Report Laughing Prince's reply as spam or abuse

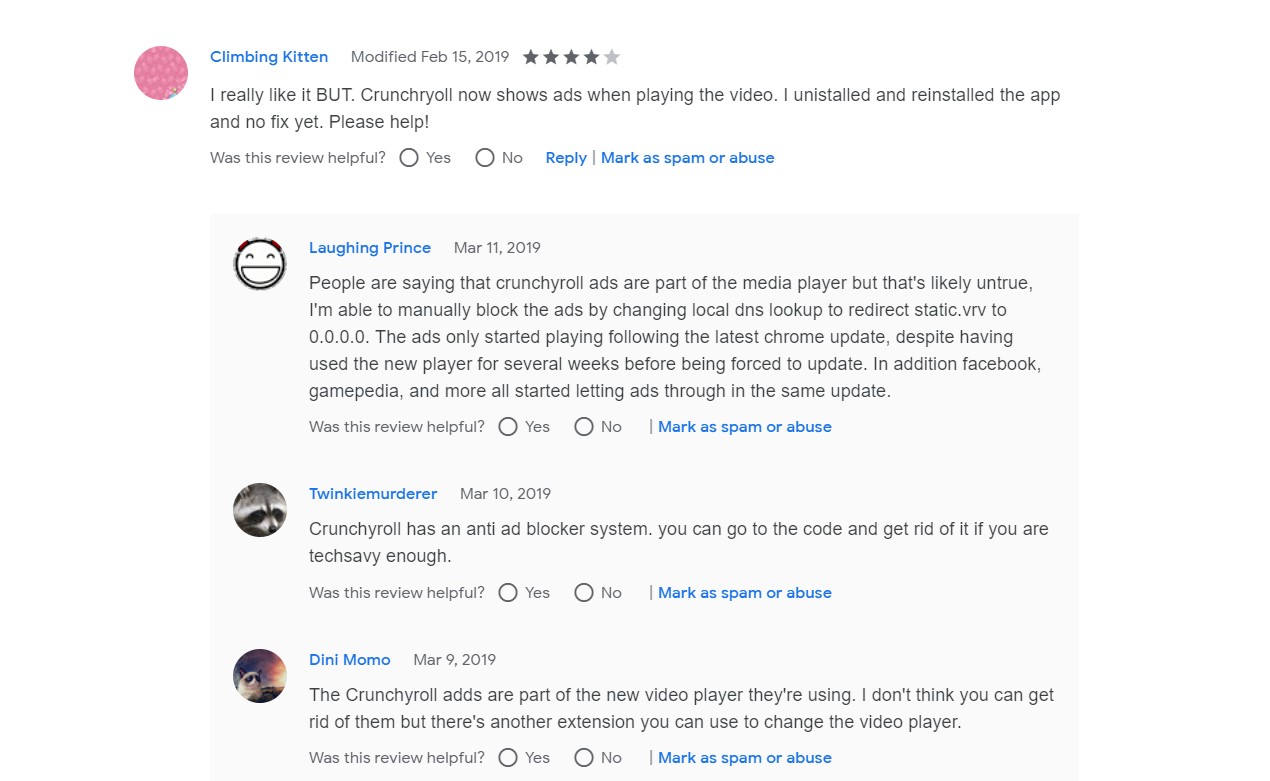pyautogui.click(x=745, y=427)
